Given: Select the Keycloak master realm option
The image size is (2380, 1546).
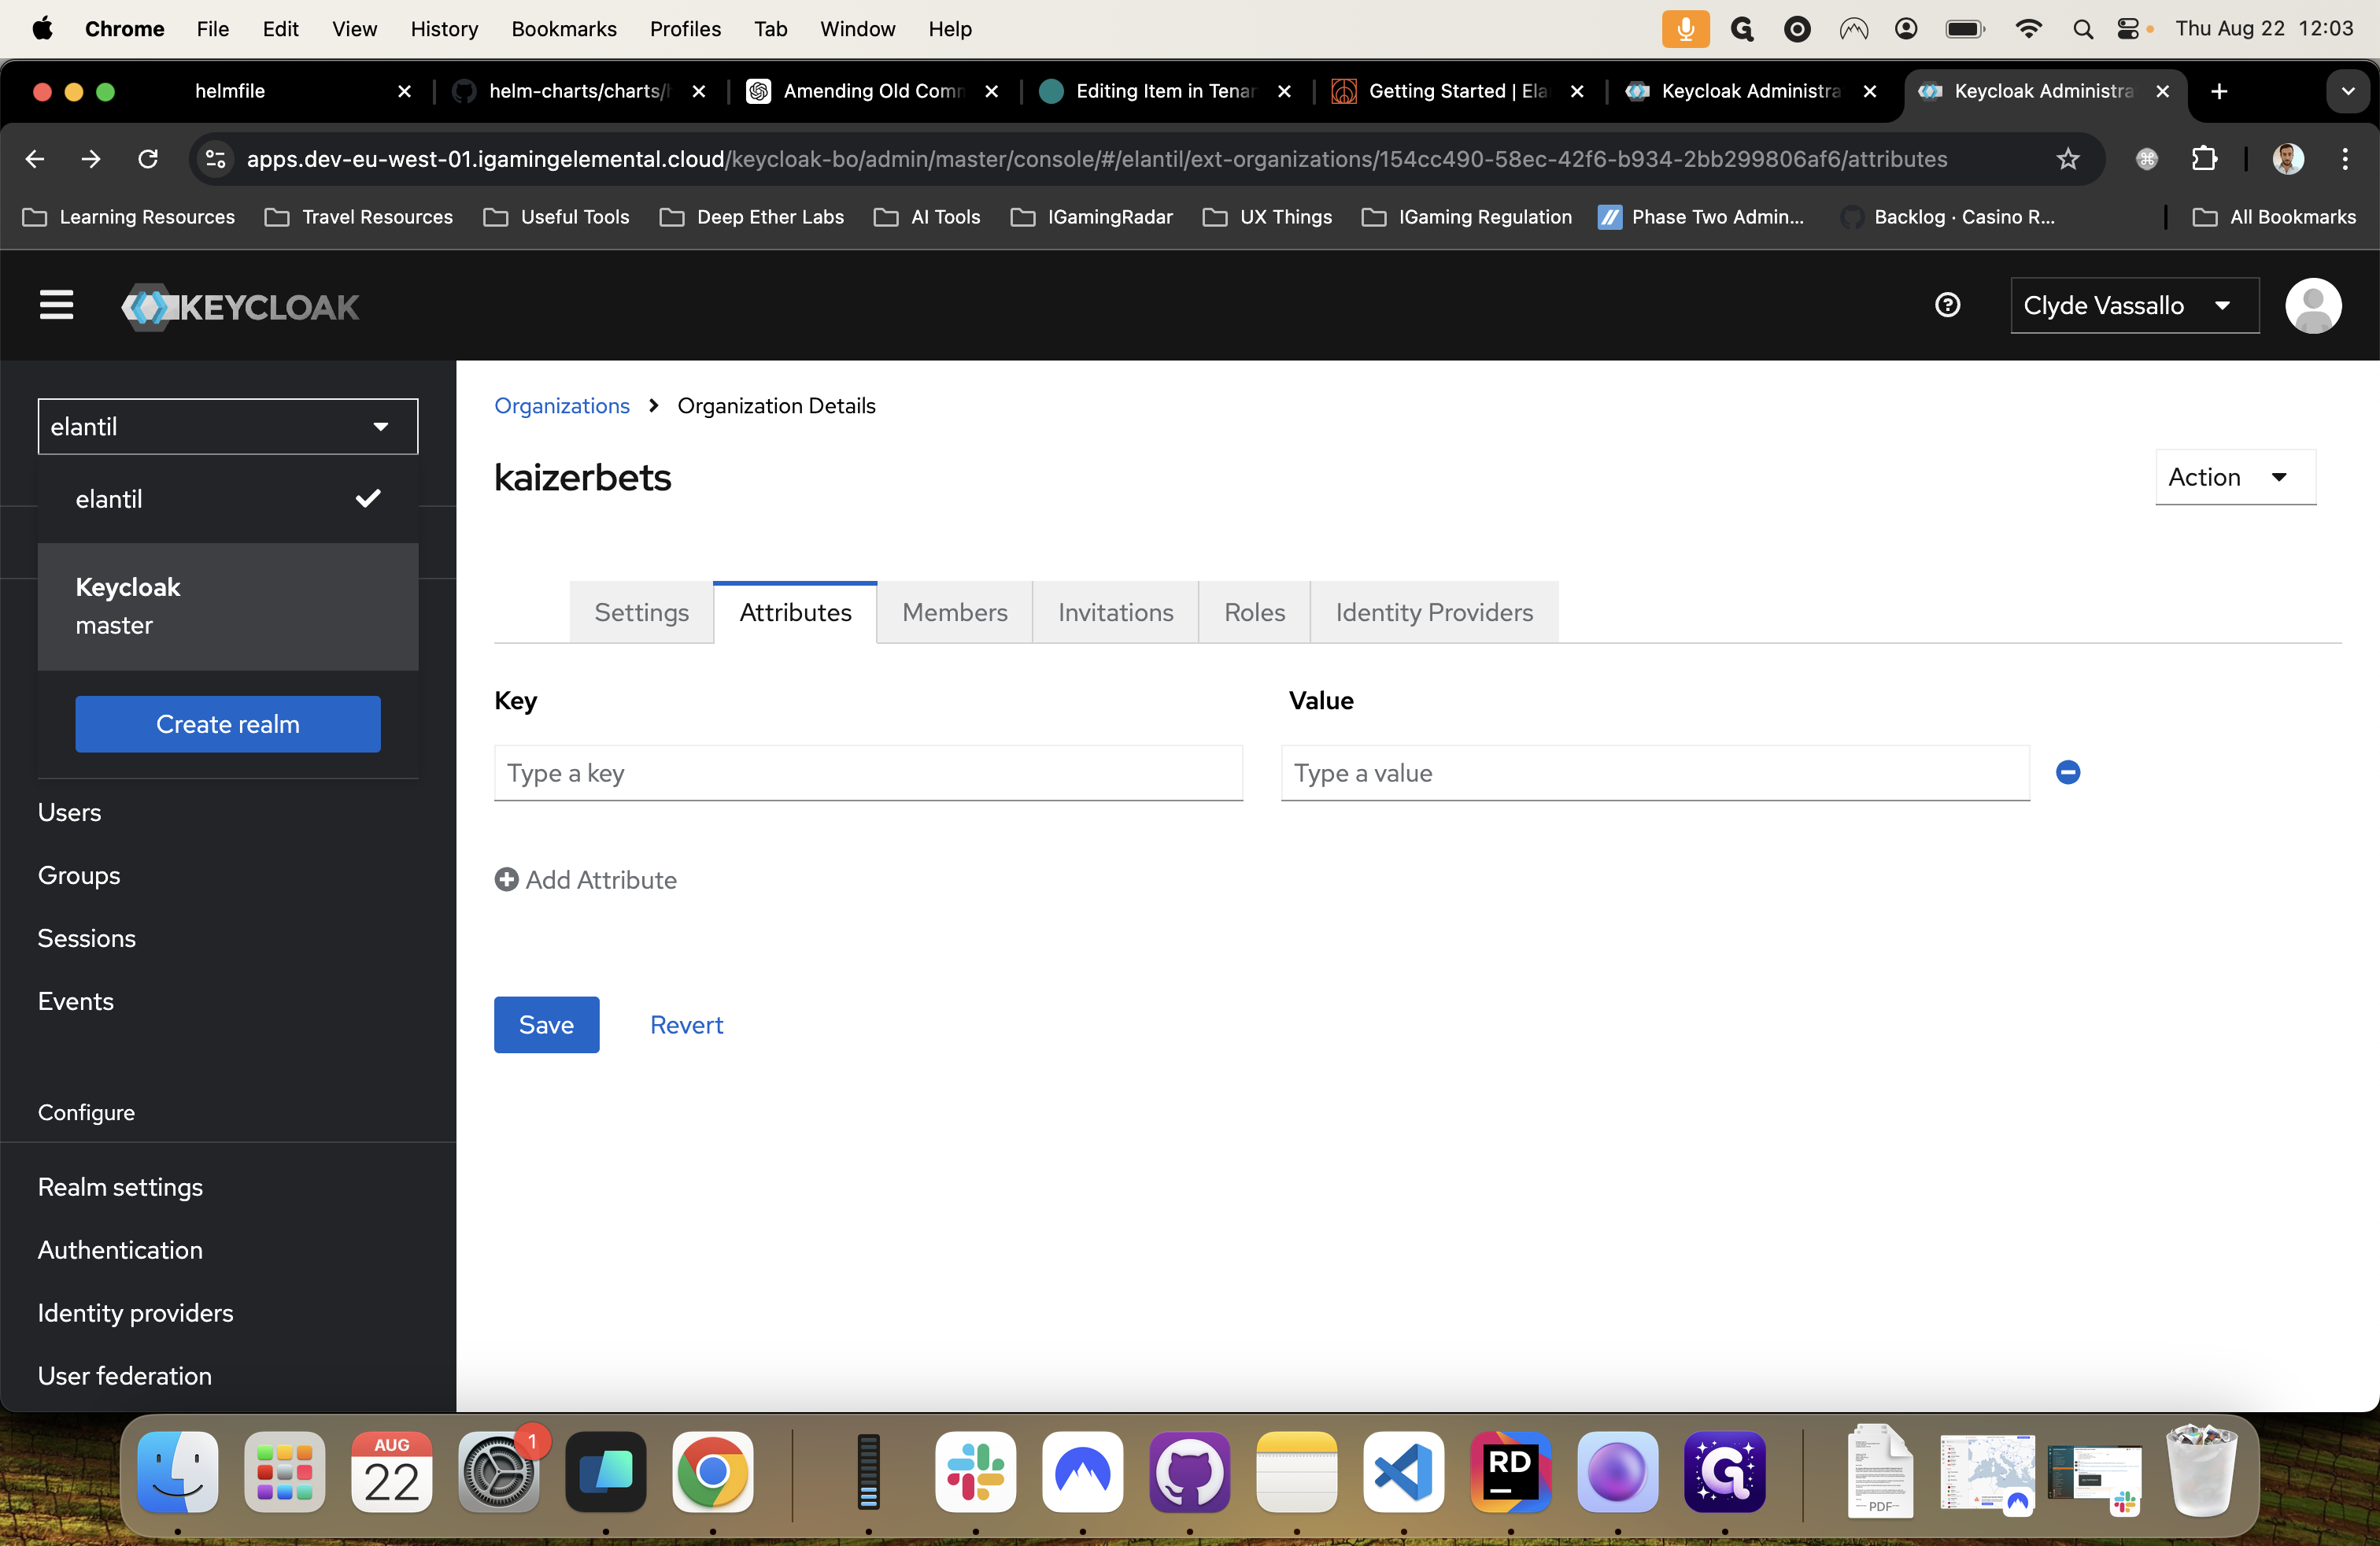Looking at the screenshot, I should click(228, 606).
